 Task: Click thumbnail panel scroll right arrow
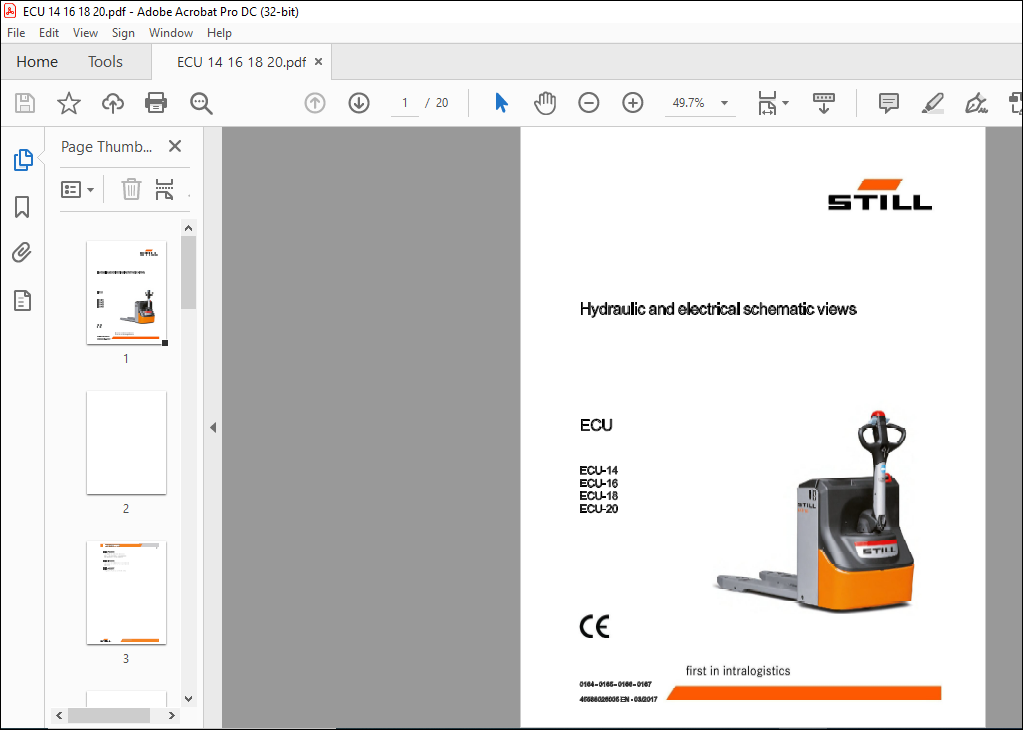[172, 716]
